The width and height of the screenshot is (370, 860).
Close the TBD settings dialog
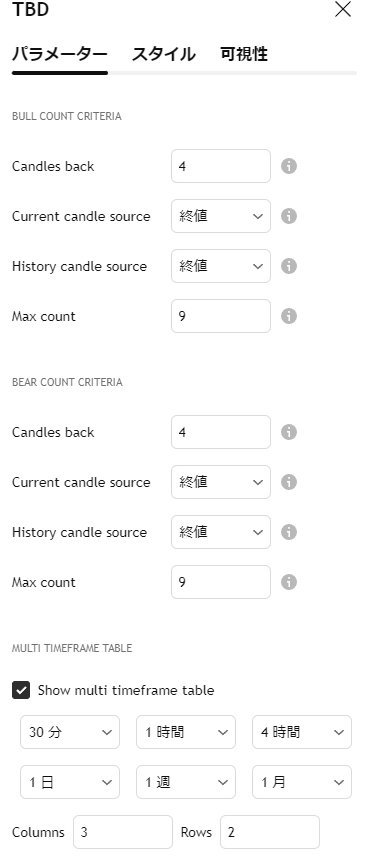tap(343, 9)
